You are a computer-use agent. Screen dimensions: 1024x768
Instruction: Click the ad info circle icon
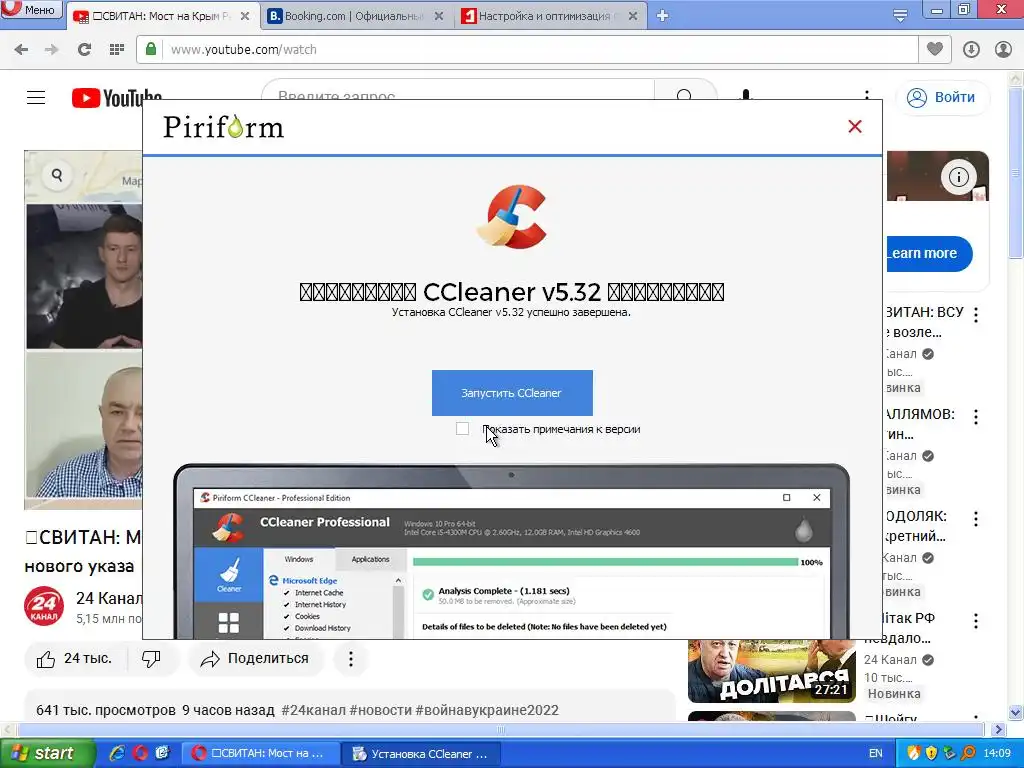pyautogui.click(x=958, y=176)
